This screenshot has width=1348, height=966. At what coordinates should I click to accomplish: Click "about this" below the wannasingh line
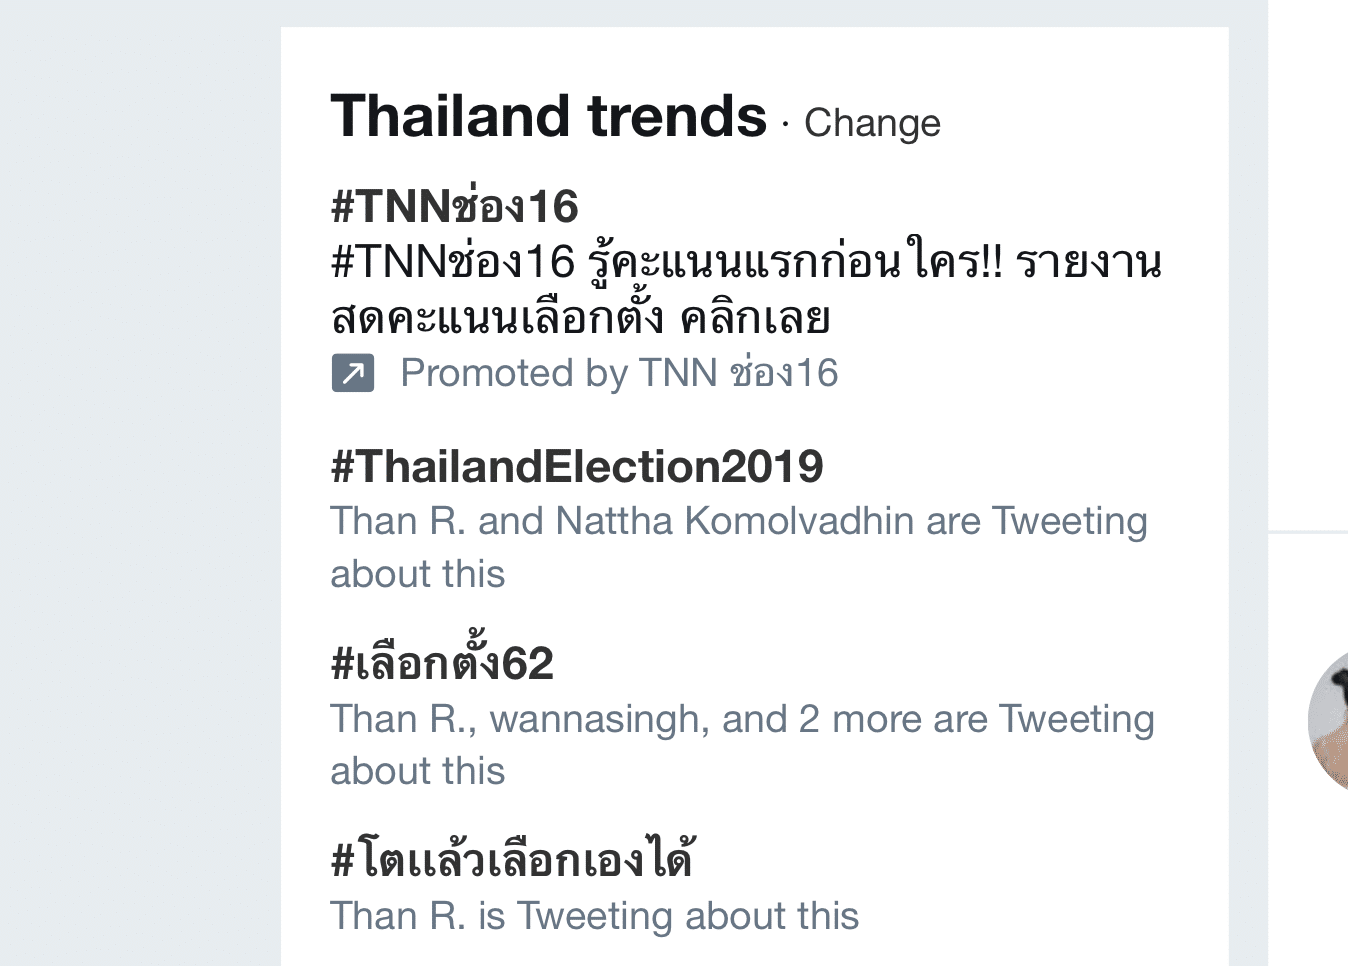click(x=418, y=771)
